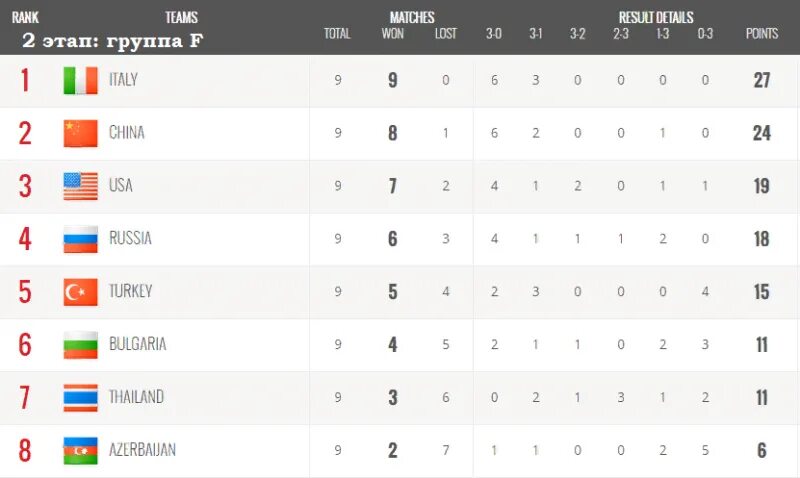Click Italy's 27 points value
The height and width of the screenshot is (478, 800).
click(762, 80)
